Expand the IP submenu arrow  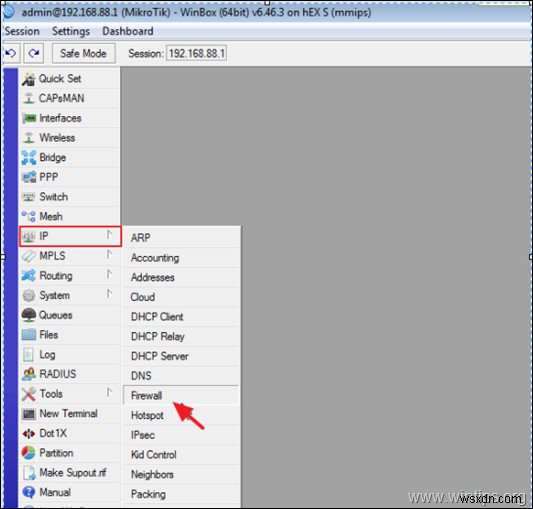(109, 235)
